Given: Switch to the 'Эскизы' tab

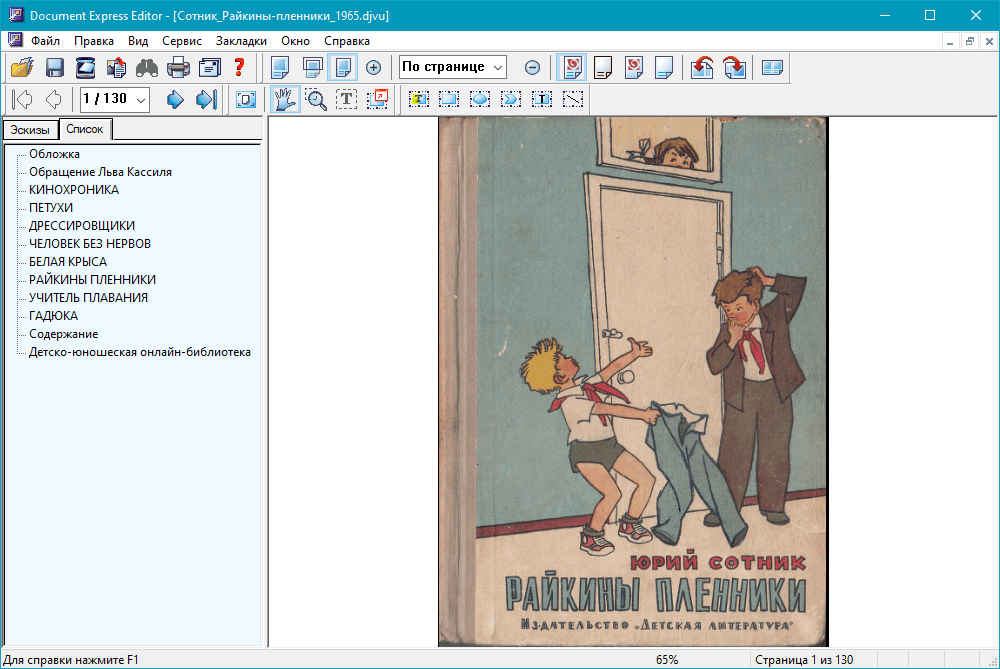Looking at the screenshot, I should 29,130.
